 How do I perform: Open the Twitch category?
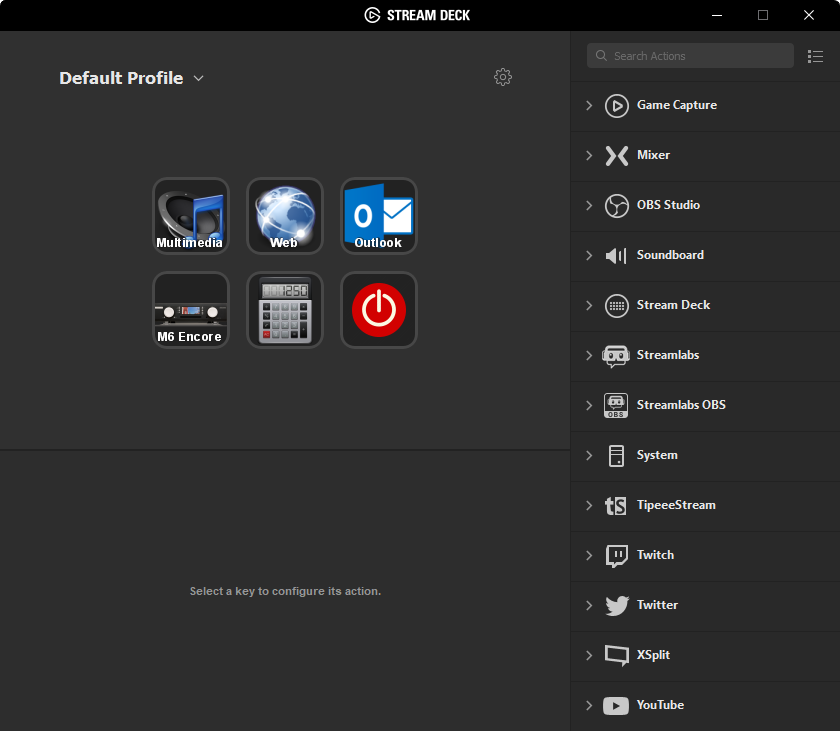[x=655, y=555]
